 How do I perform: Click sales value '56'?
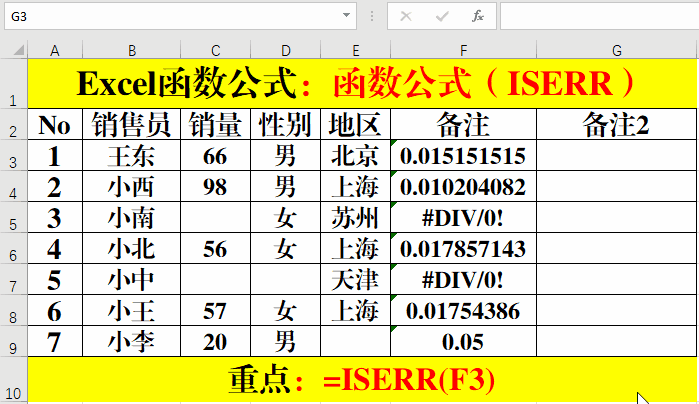point(215,248)
